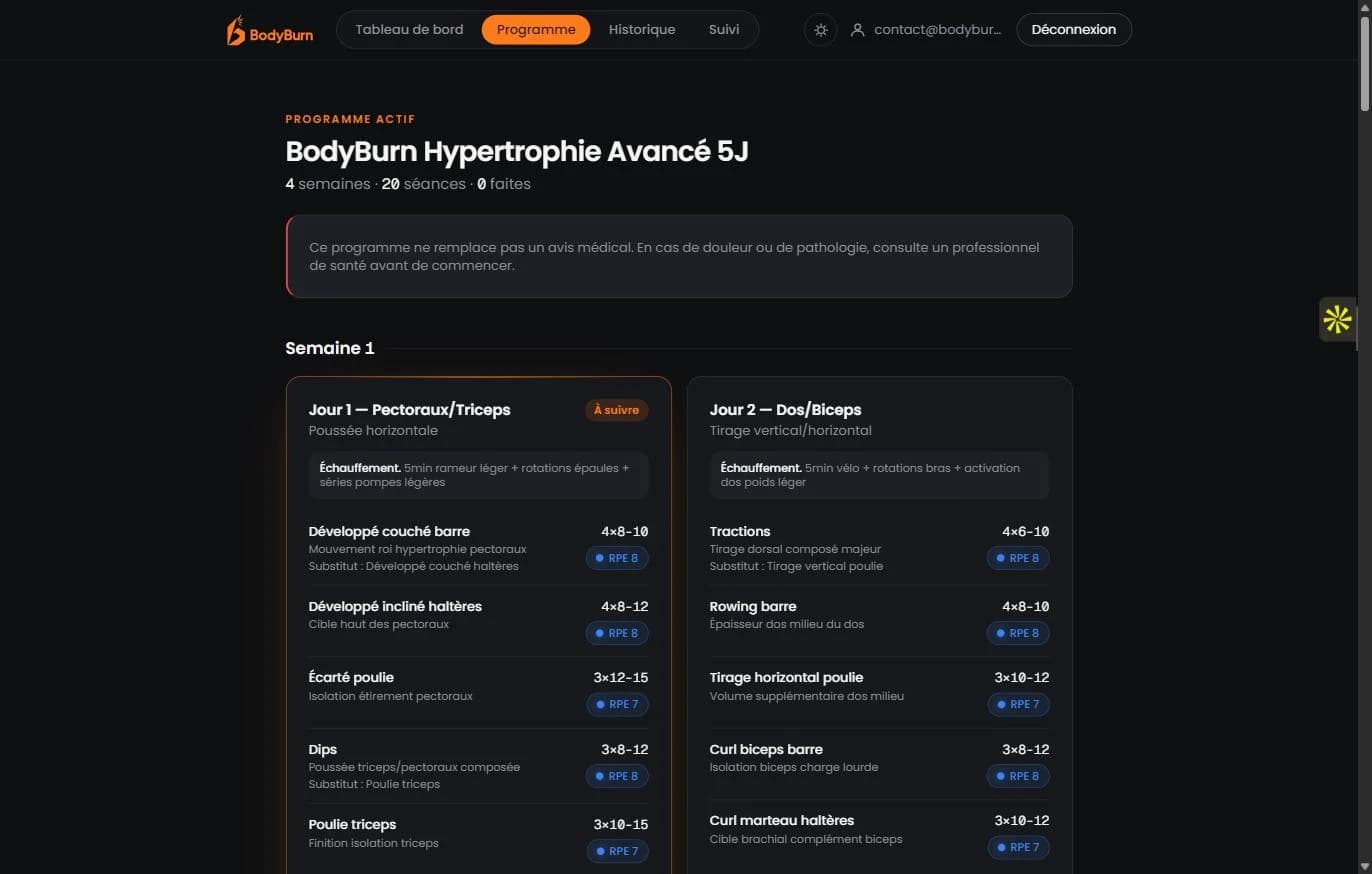Viewport: 1372px width, 874px height.
Task: Click the 4×6-10 sets for Tractions
Action: (x=1026, y=531)
